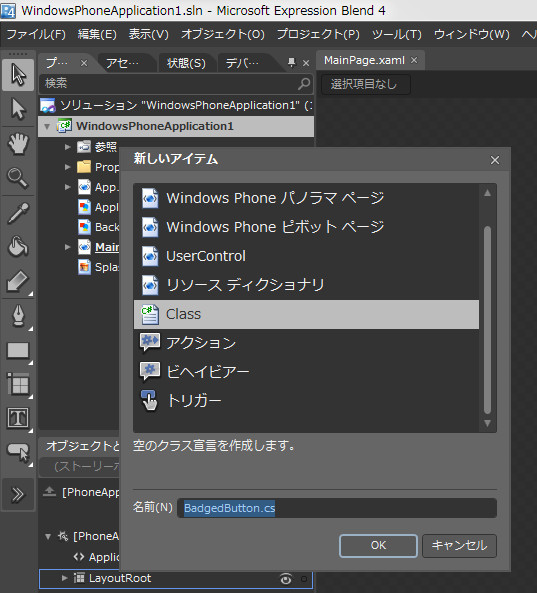Image resolution: width=537 pixels, height=593 pixels.
Task: Pin the Projects panel
Action: click(x=291, y=62)
